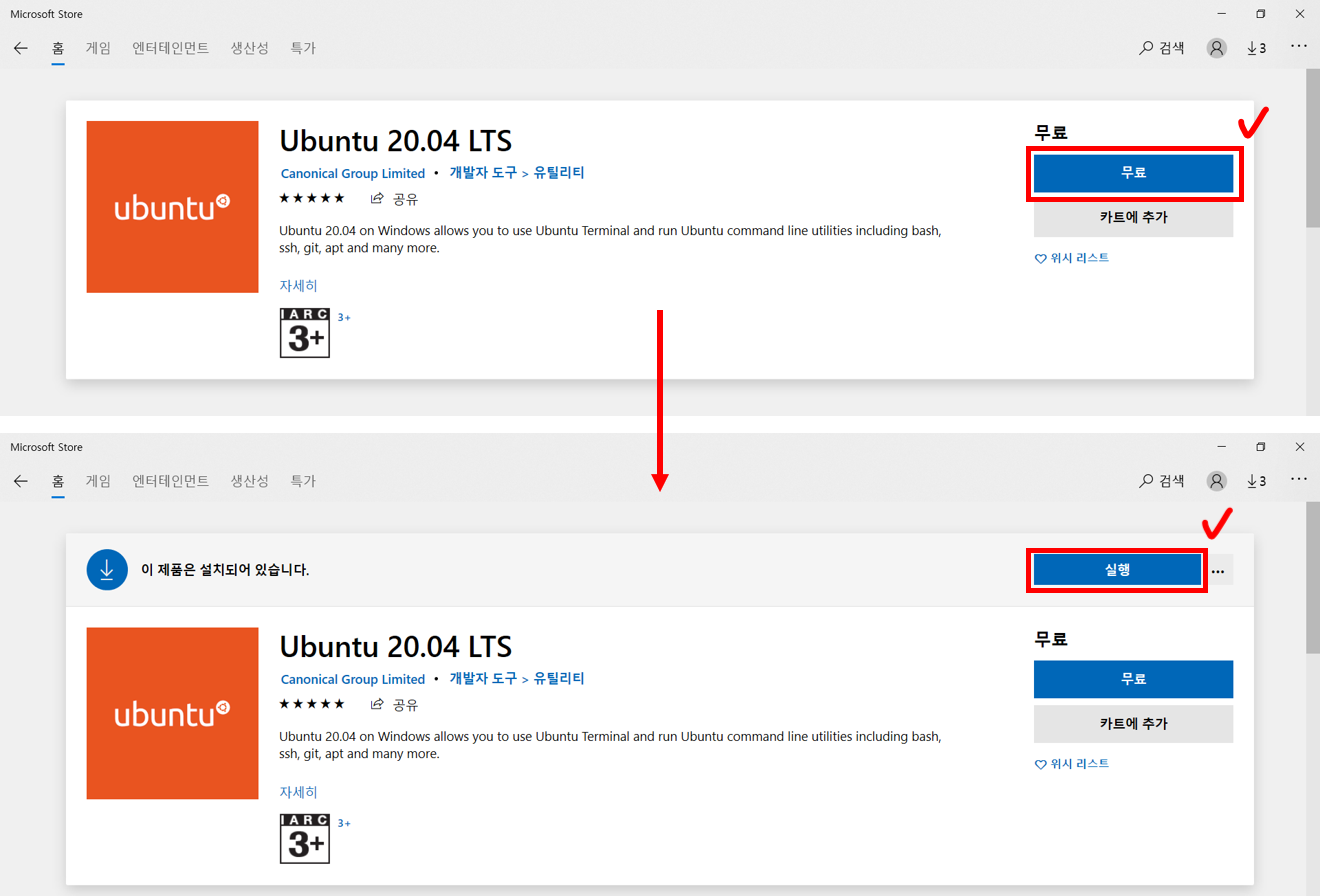Click the scrollbar thumb in upper window
This screenshot has height=896, width=1320.
click(x=1313, y=150)
